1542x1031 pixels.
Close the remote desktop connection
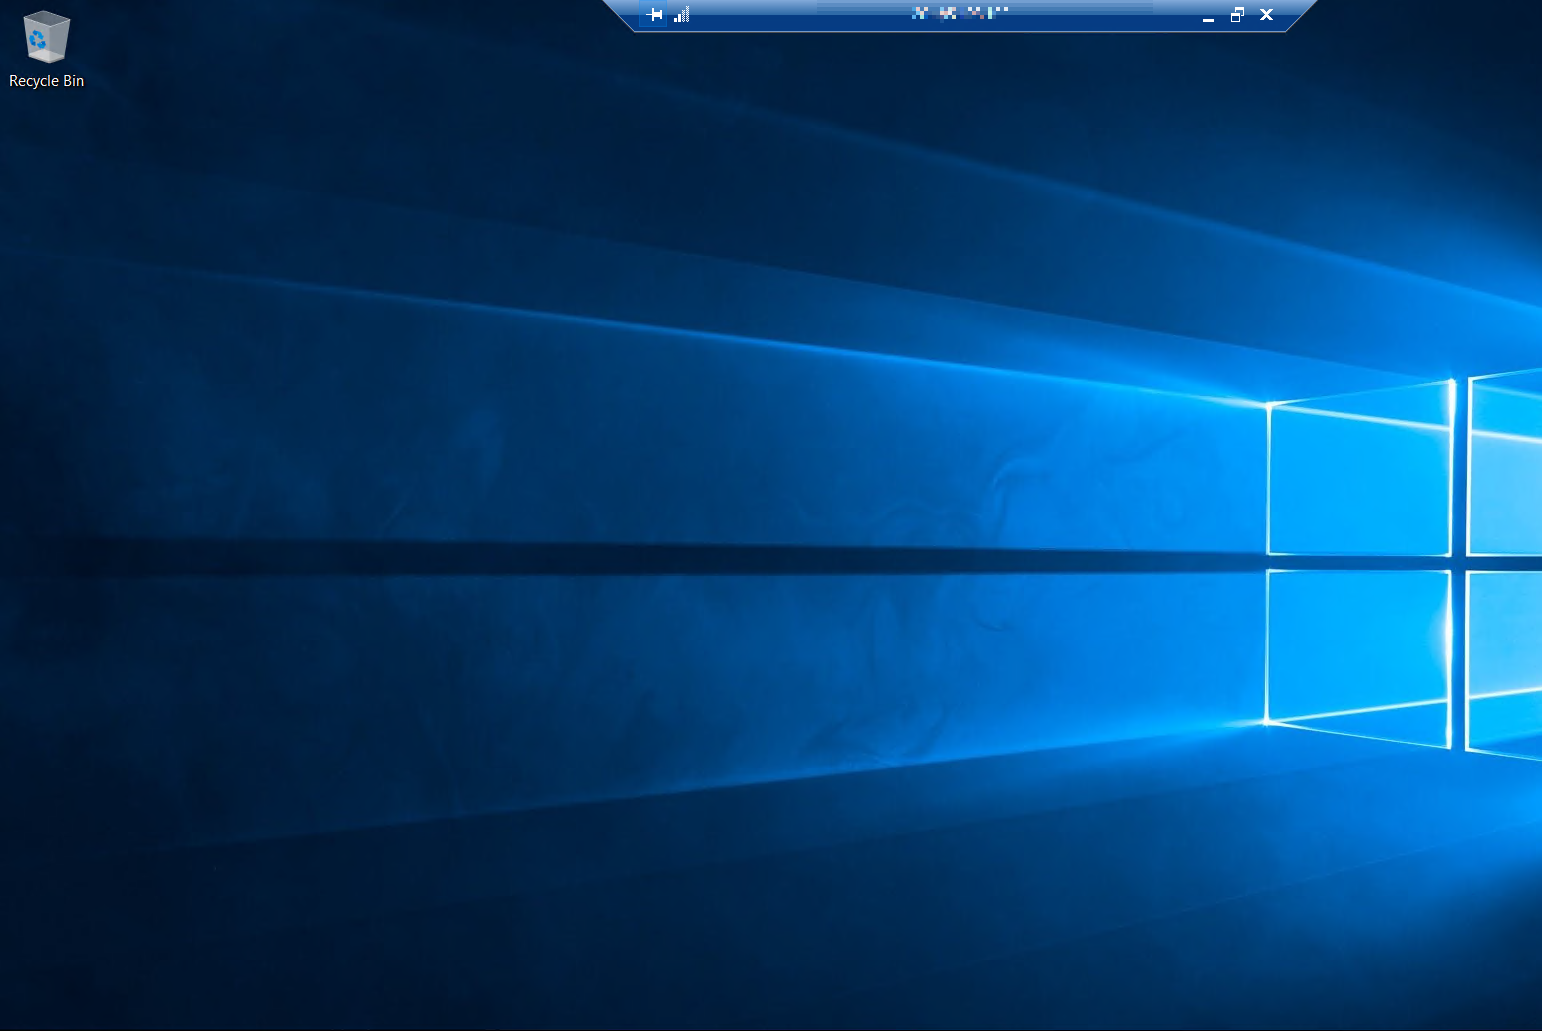[1266, 14]
